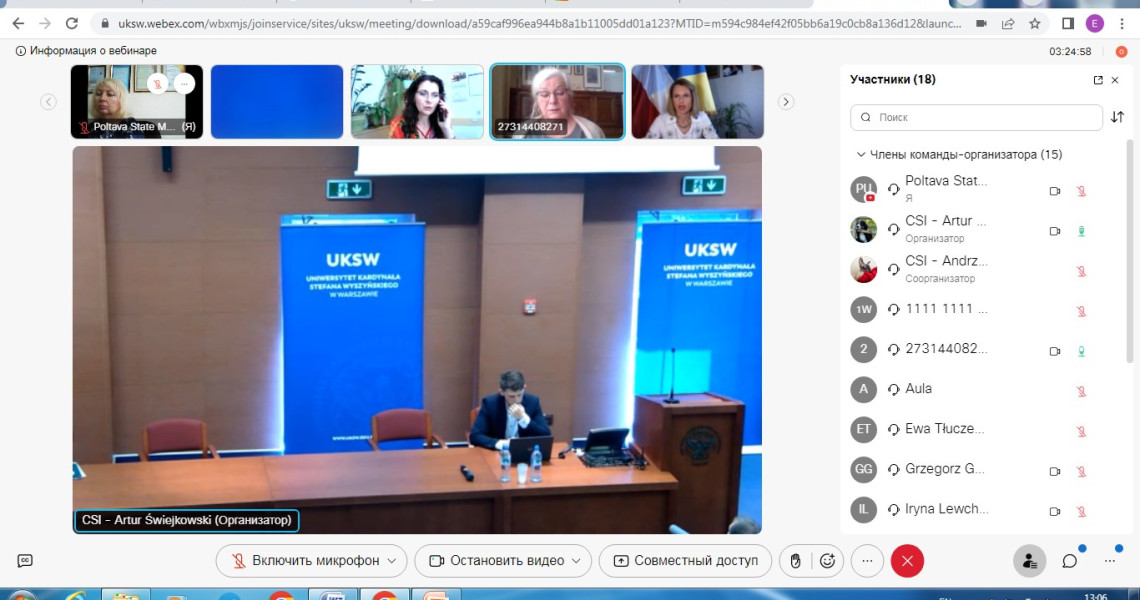Image resolution: width=1140 pixels, height=600 pixels.
Task: Toggle the participants panel button
Action: tap(1029, 561)
